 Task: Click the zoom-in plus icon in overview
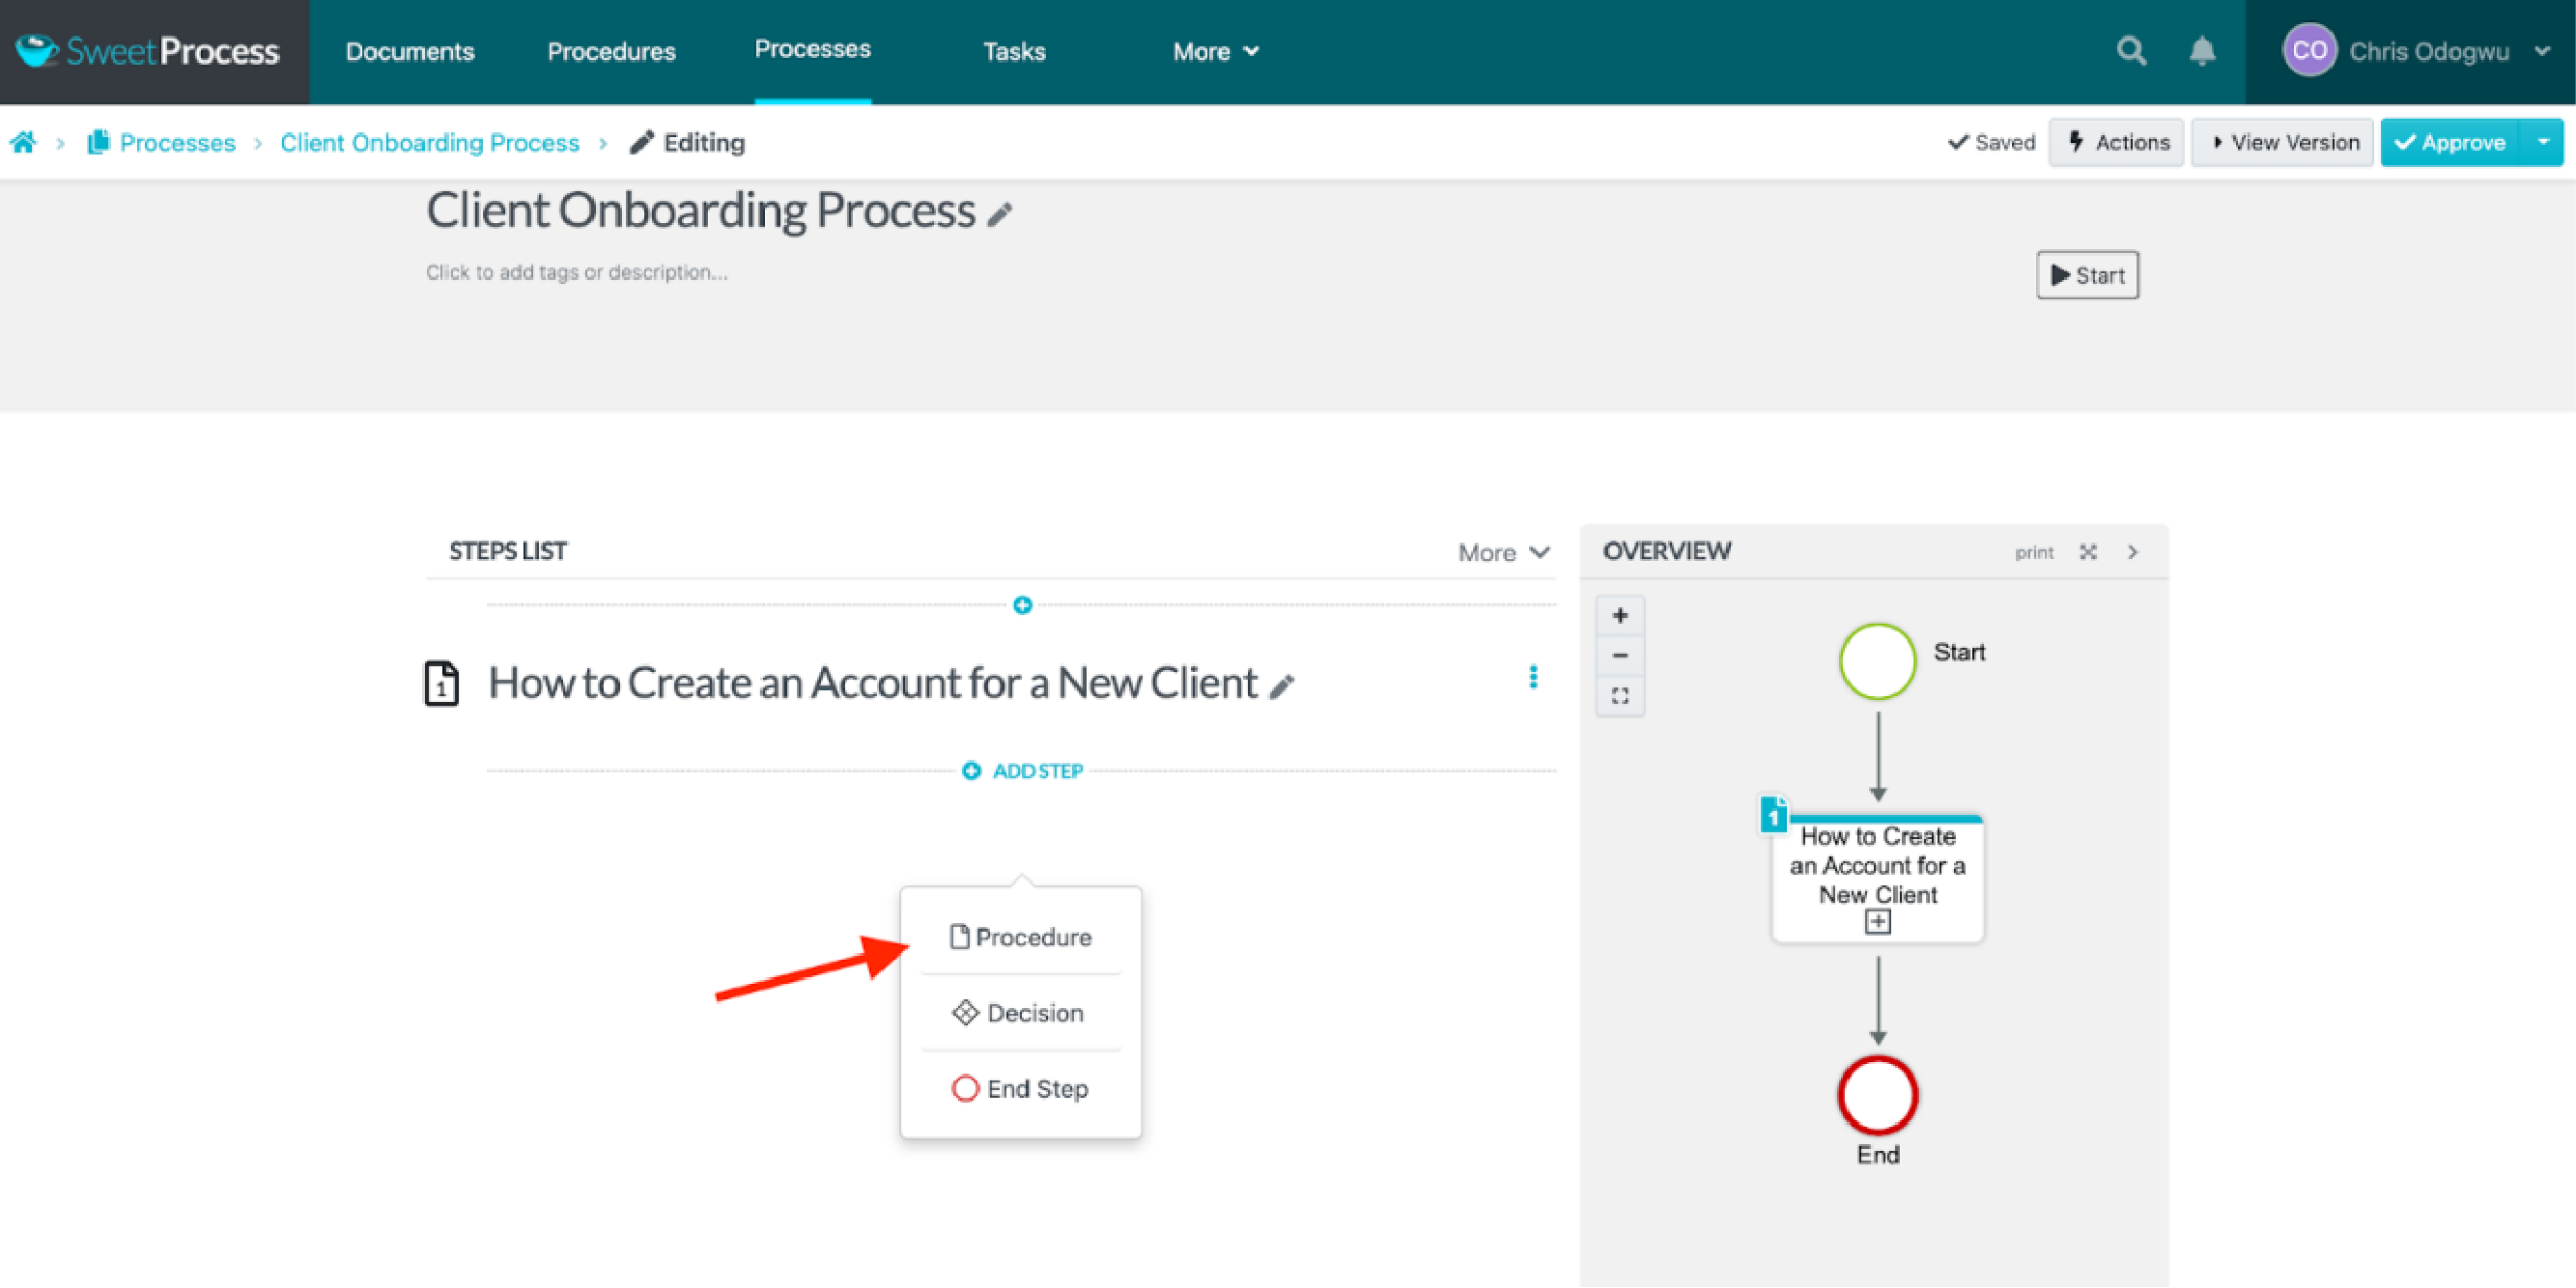(x=1622, y=614)
